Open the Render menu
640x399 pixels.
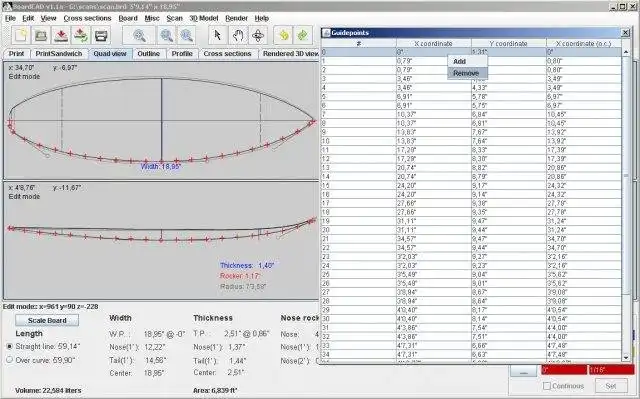(236, 18)
